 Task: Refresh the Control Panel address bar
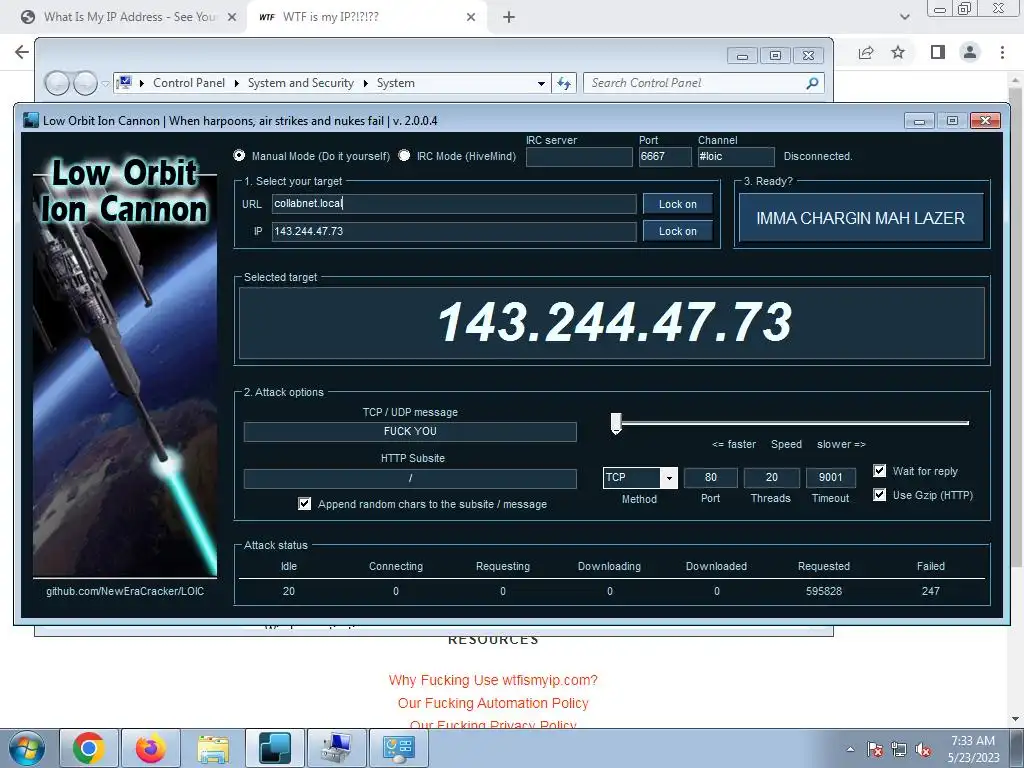pos(564,83)
